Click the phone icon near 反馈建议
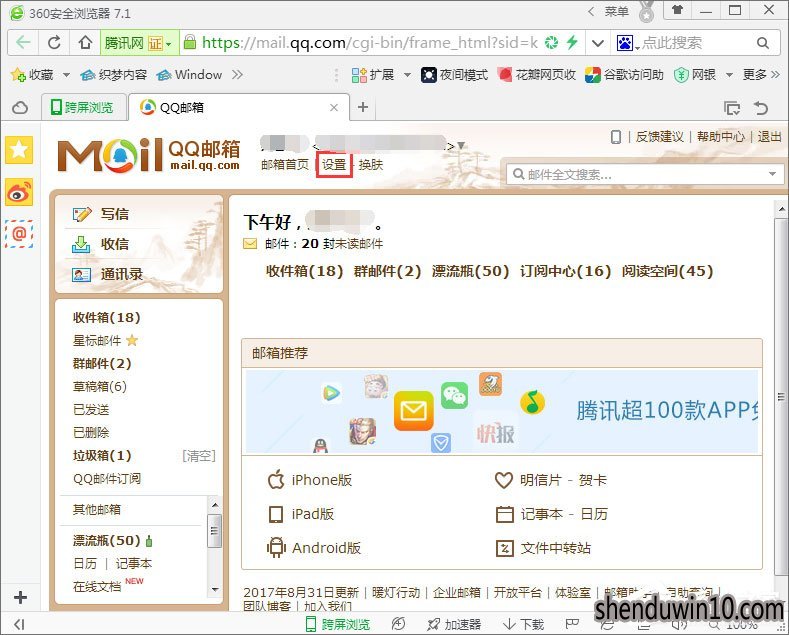789x635 pixels. pos(615,137)
